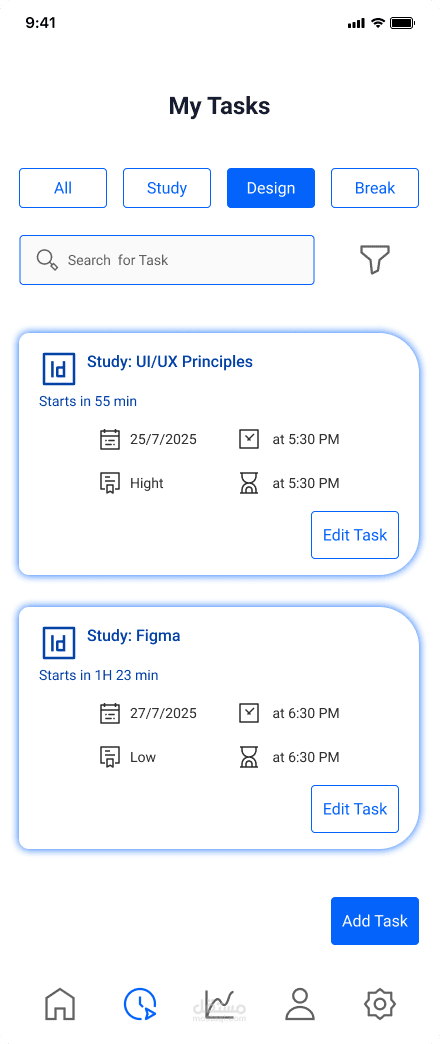
Task: Switch to the Break filter tab
Action: click(x=375, y=188)
